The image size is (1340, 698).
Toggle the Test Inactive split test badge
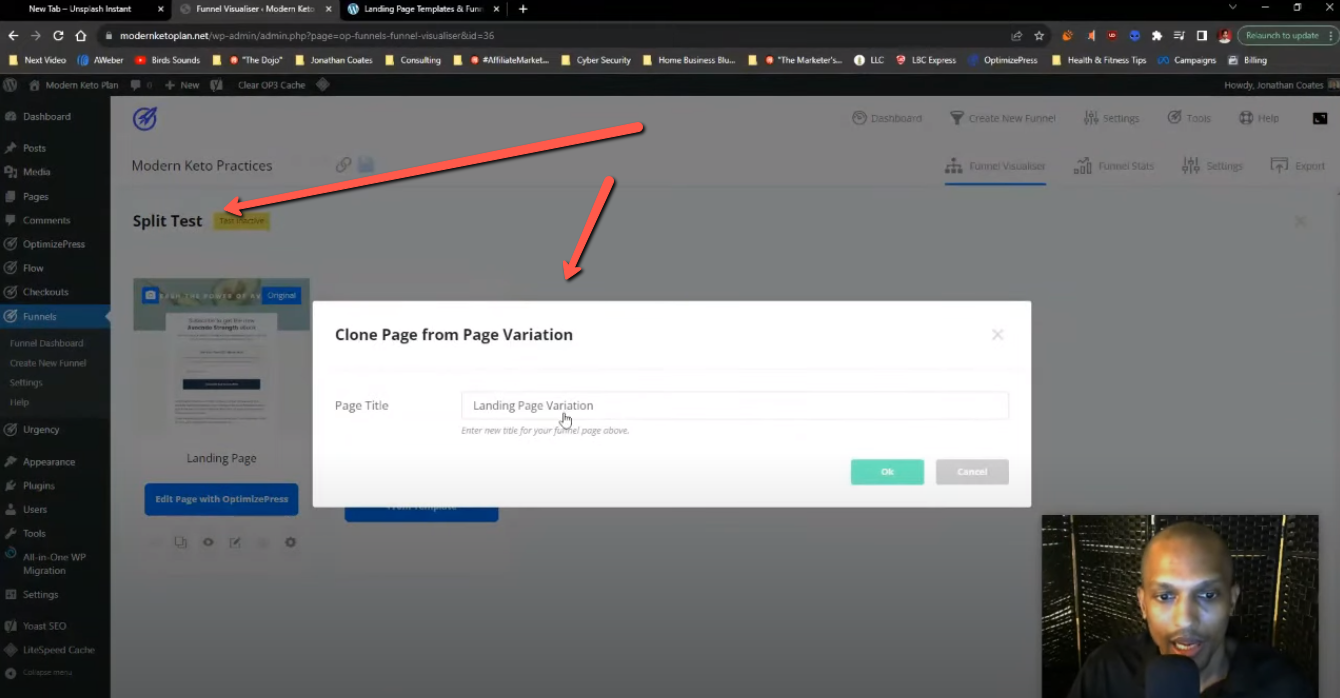(241, 220)
